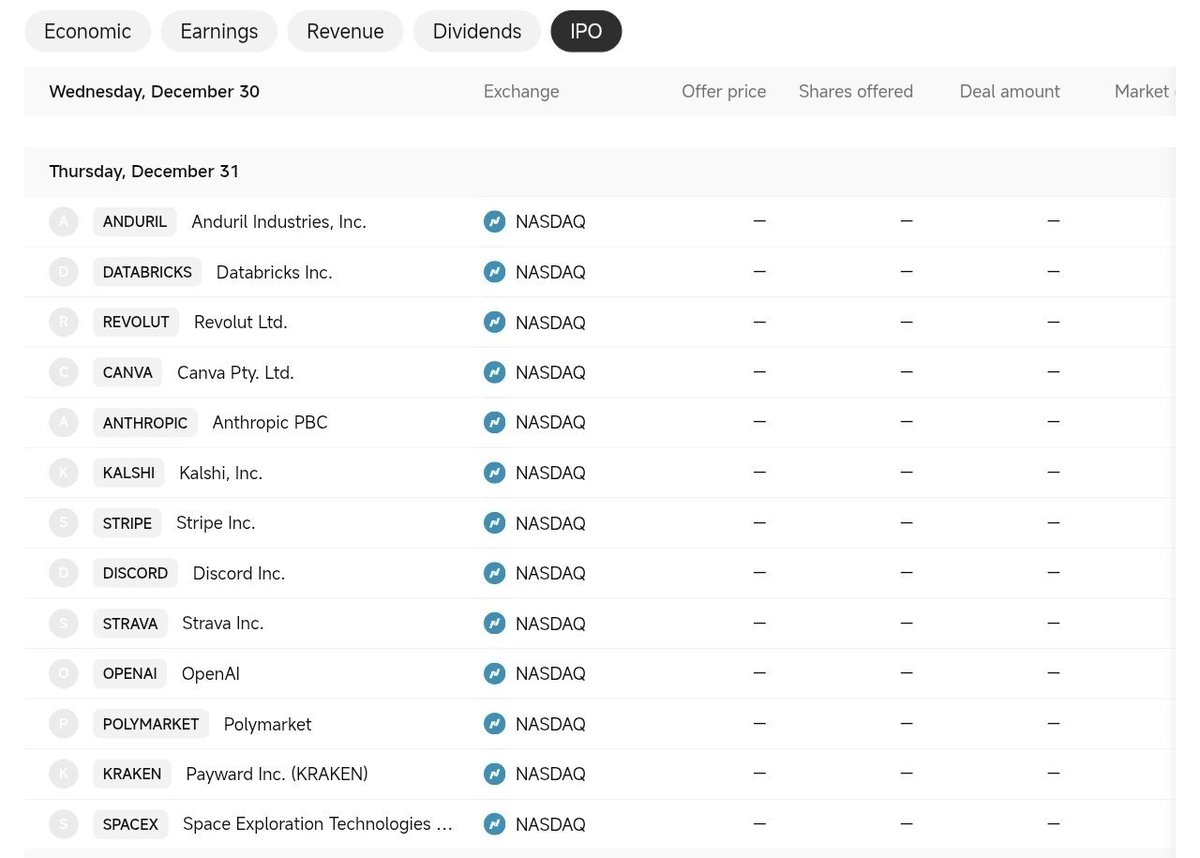Click the Canva letter avatar icon

pyautogui.click(x=64, y=372)
